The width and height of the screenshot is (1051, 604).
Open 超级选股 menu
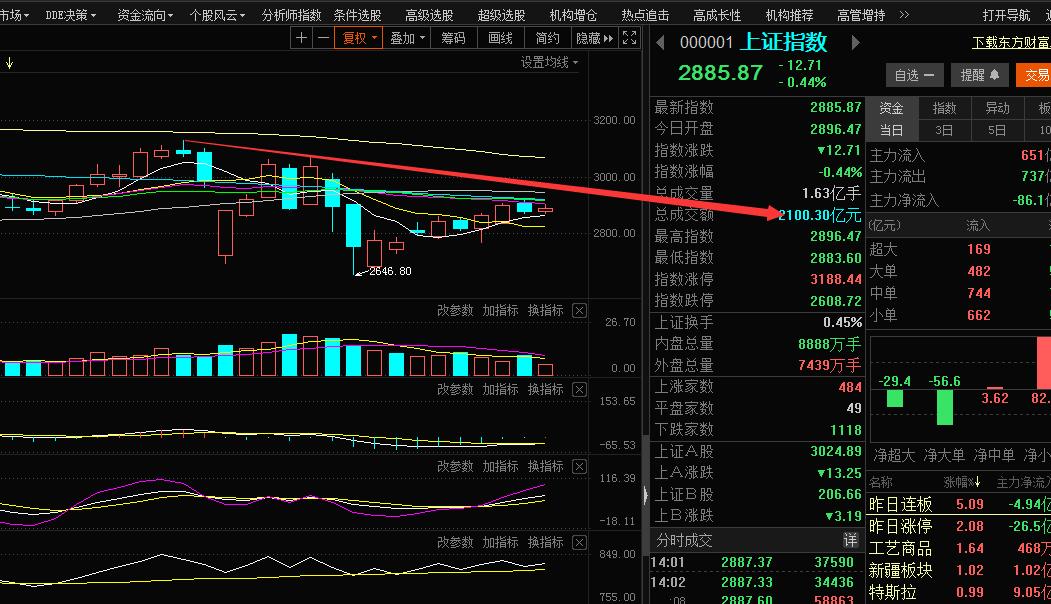501,15
